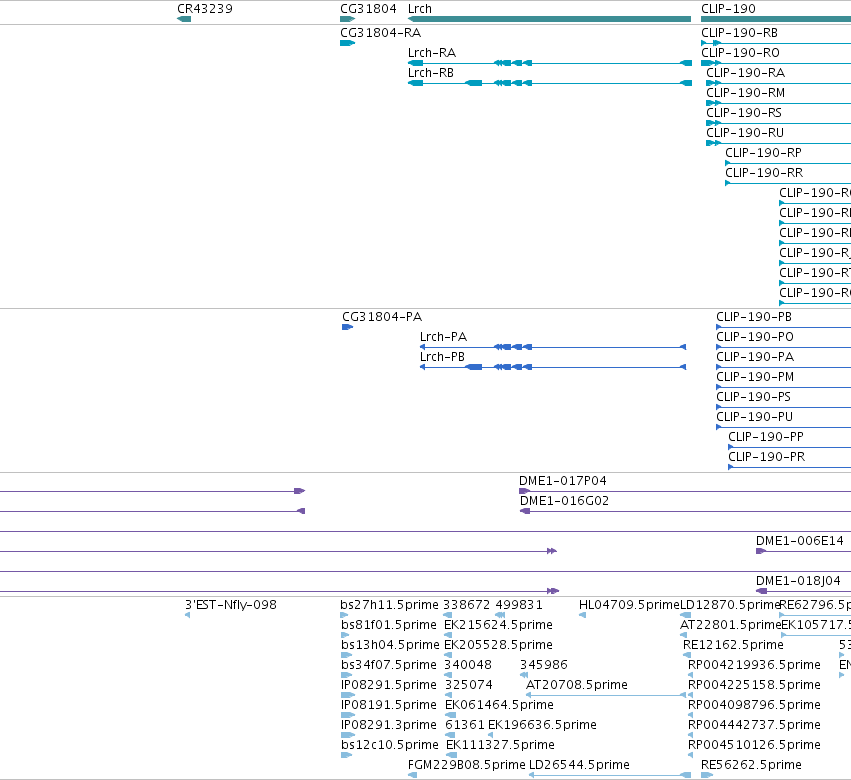Click EST RP004225158.5prime

point(754,685)
